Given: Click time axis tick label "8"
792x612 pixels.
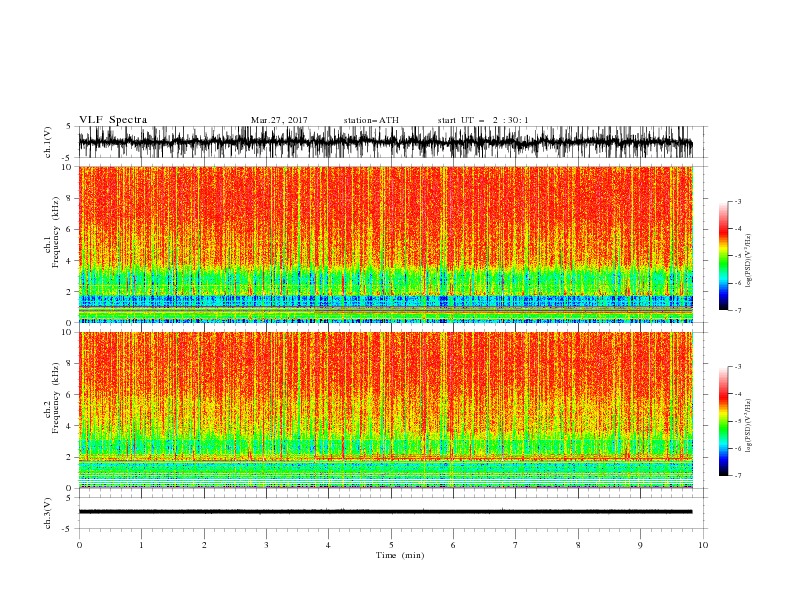Looking at the screenshot, I should 578,545.
